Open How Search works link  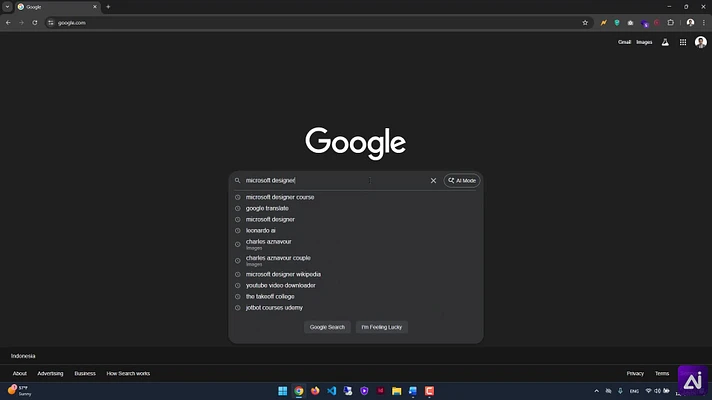(128, 374)
